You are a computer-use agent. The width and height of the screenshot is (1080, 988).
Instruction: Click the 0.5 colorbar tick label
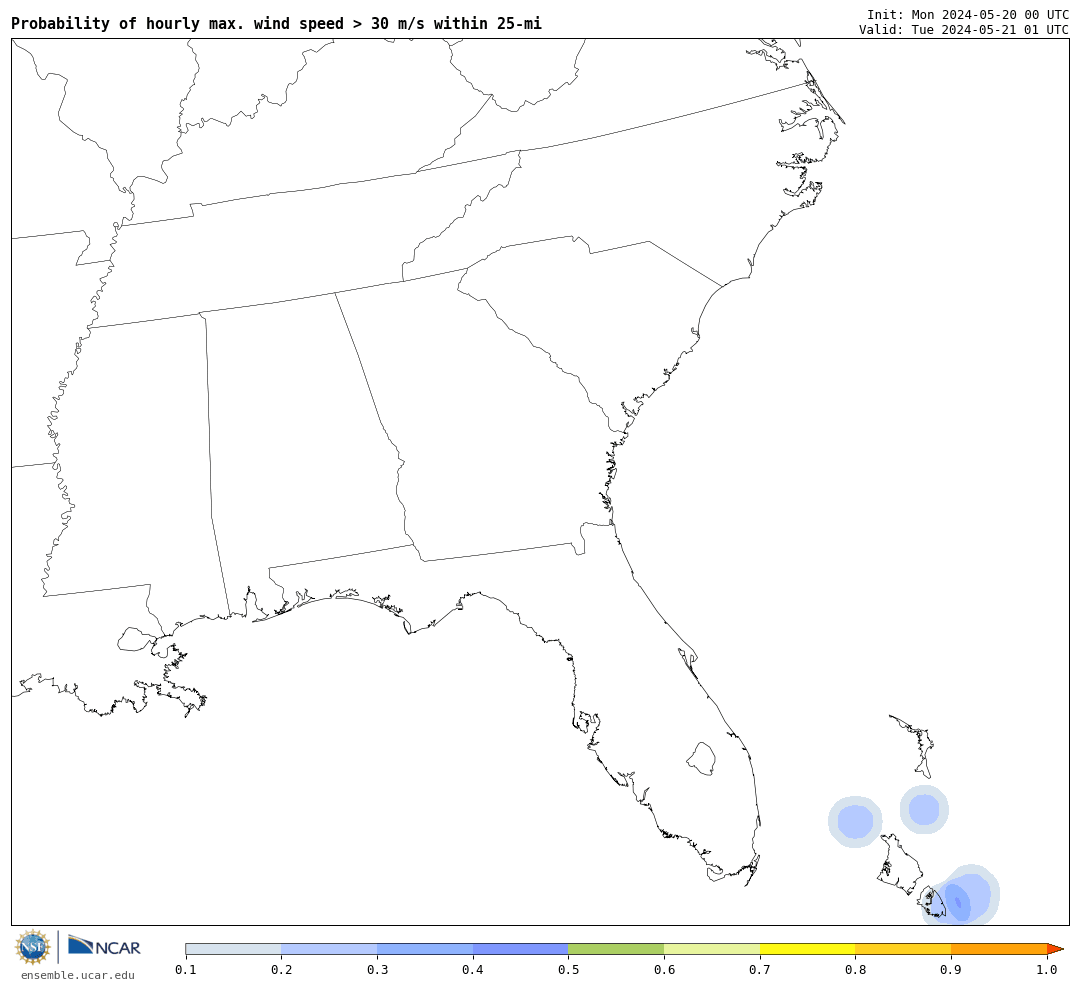coord(568,970)
